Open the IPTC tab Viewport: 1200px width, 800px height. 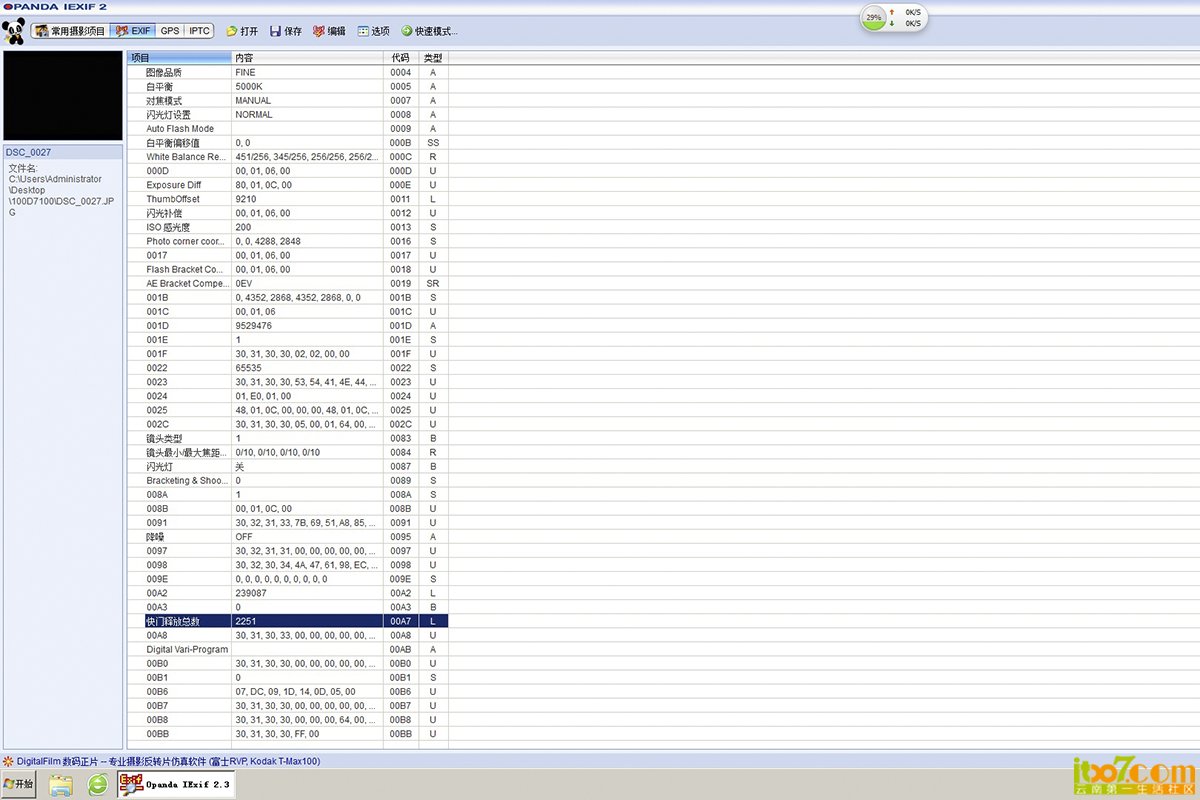tap(199, 31)
